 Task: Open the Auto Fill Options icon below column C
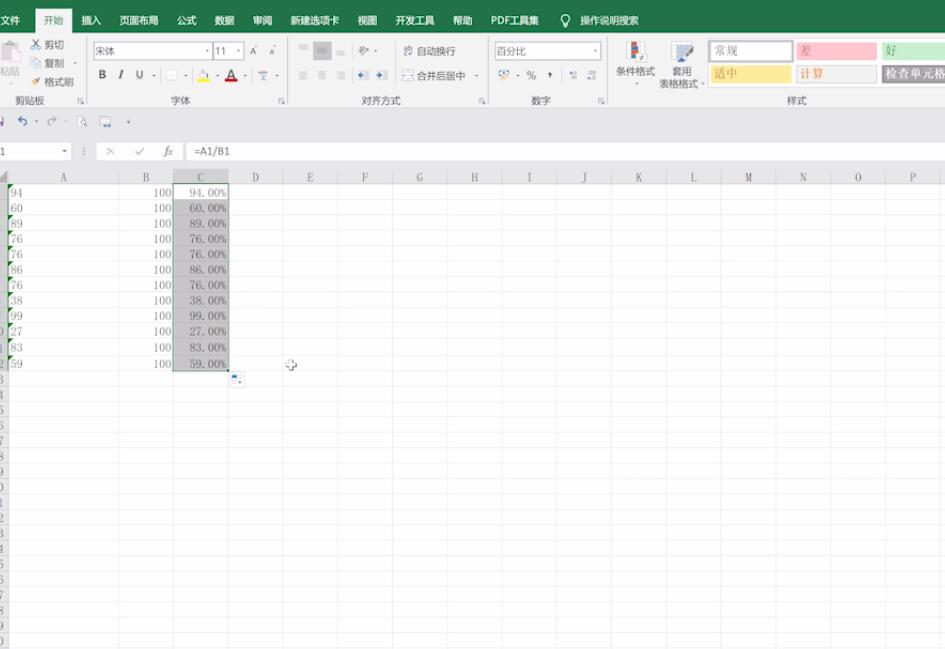(x=237, y=379)
